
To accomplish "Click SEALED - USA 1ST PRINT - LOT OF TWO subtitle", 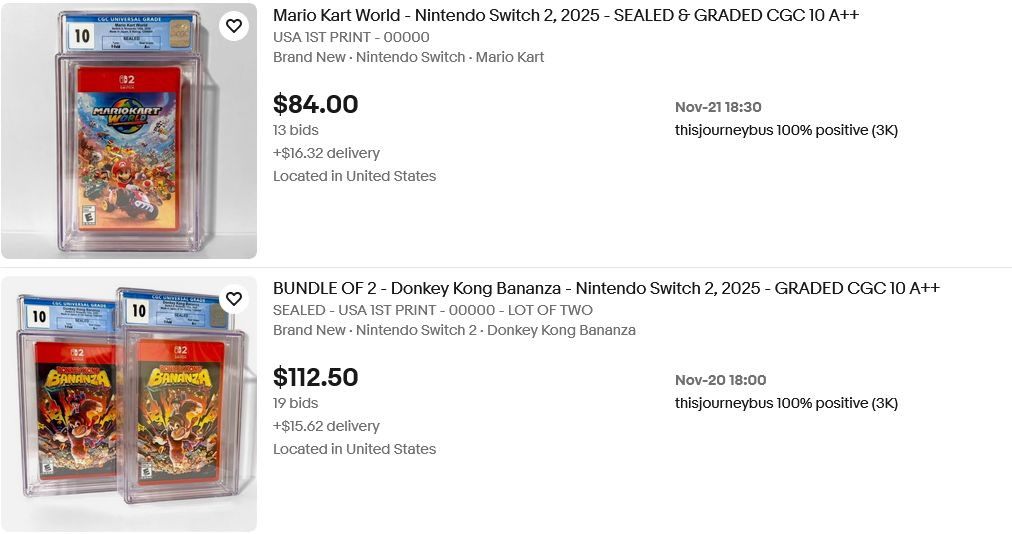I will click(x=432, y=310).
